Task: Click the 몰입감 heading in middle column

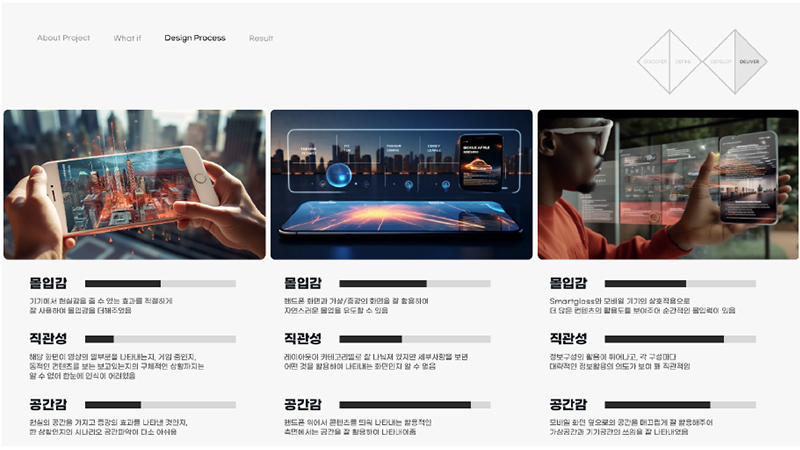Action: pos(303,283)
